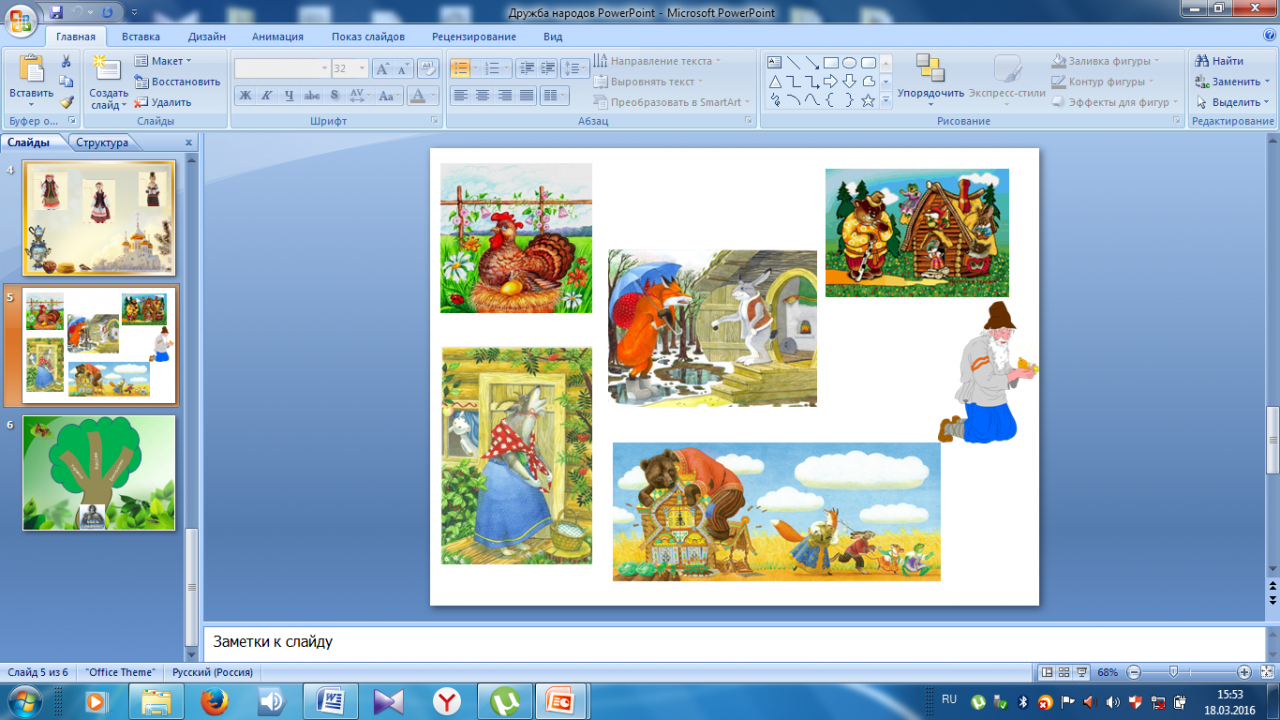The width and height of the screenshot is (1280, 720).
Task: Switch to Slide Sorter view in status bar
Action: 1065,672
